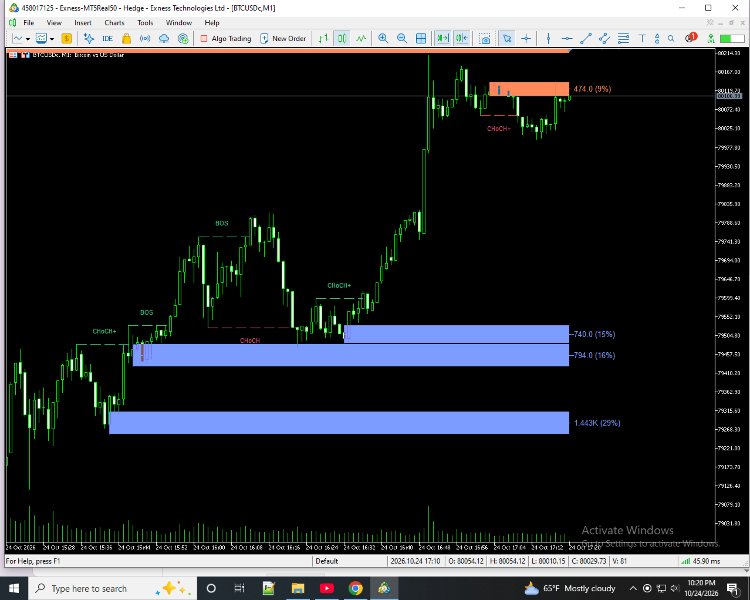
Task: Tile chart windows with grid icon
Action: (x=421, y=39)
